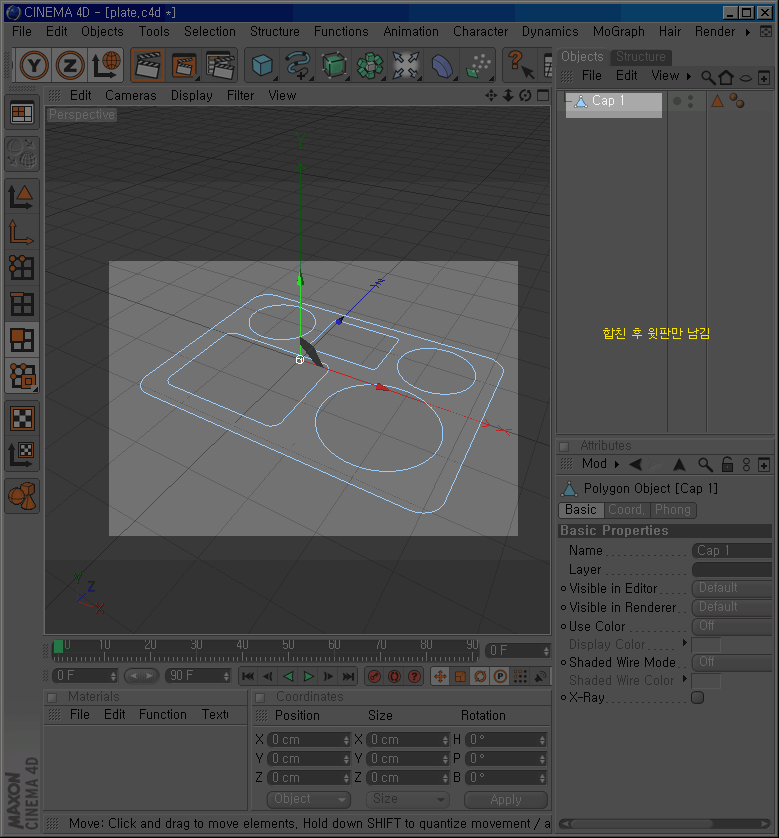The image size is (779, 838).
Task: Expand Objects manager more-menus arrow
Action: coord(689,76)
